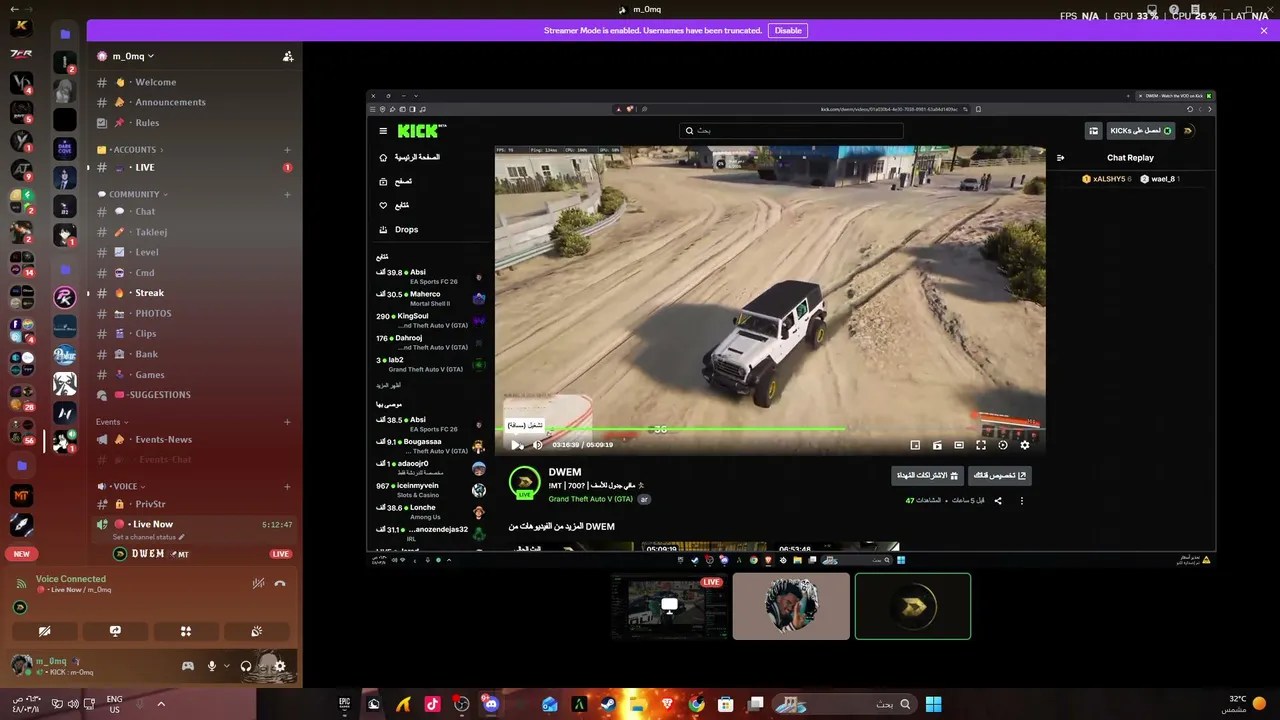Edit channel status pencil under Live Now

tap(182, 537)
